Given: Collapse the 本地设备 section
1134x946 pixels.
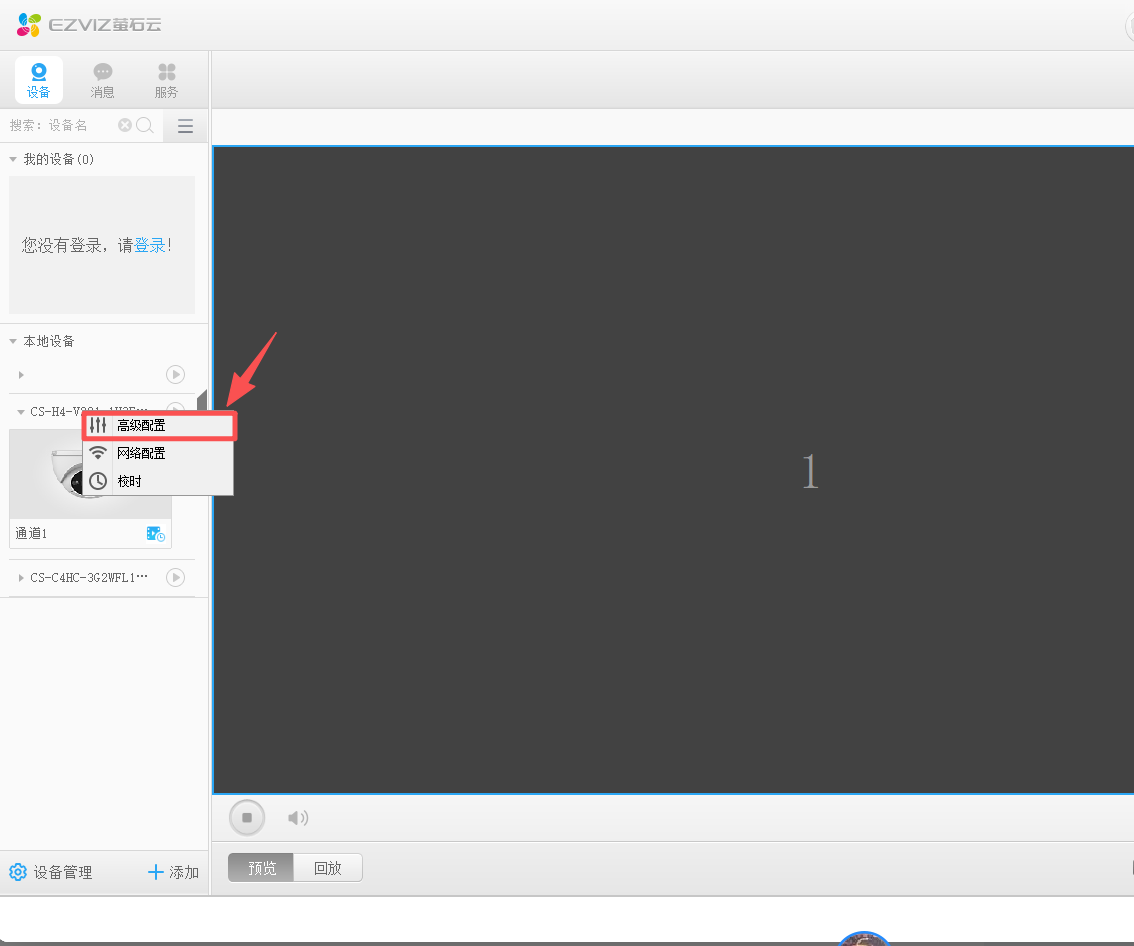Looking at the screenshot, I should pos(13,342).
